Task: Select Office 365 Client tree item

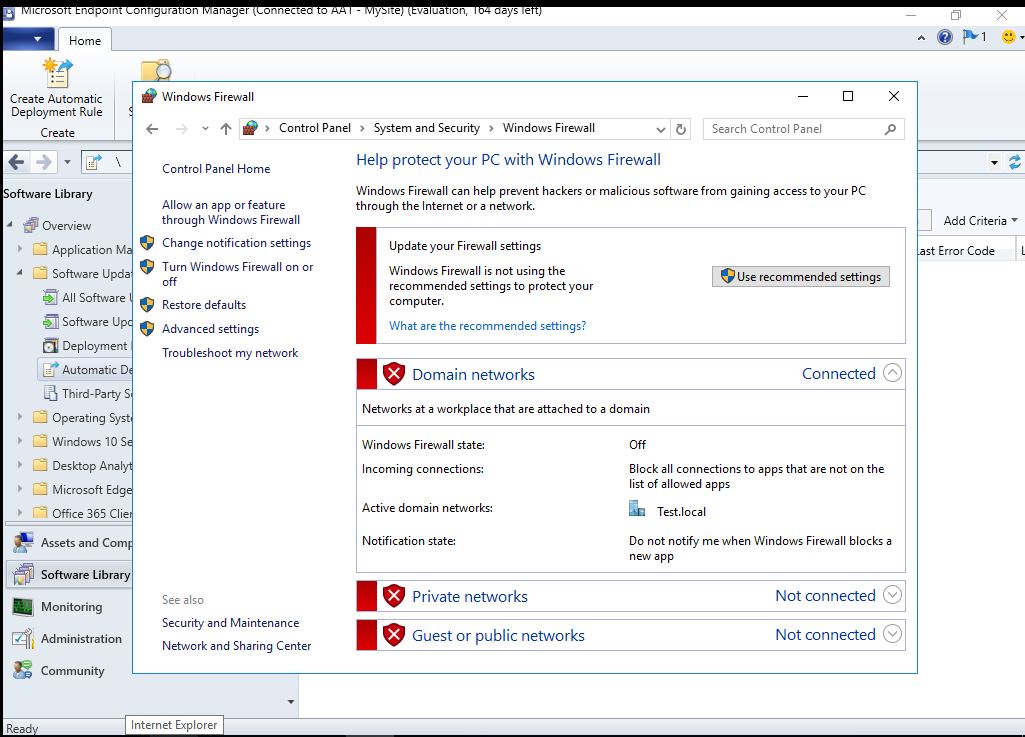Action: tap(82, 513)
